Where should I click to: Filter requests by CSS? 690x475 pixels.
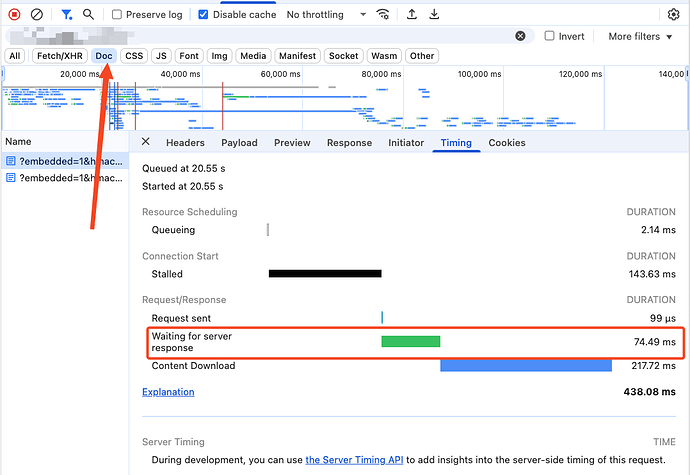[x=134, y=56]
